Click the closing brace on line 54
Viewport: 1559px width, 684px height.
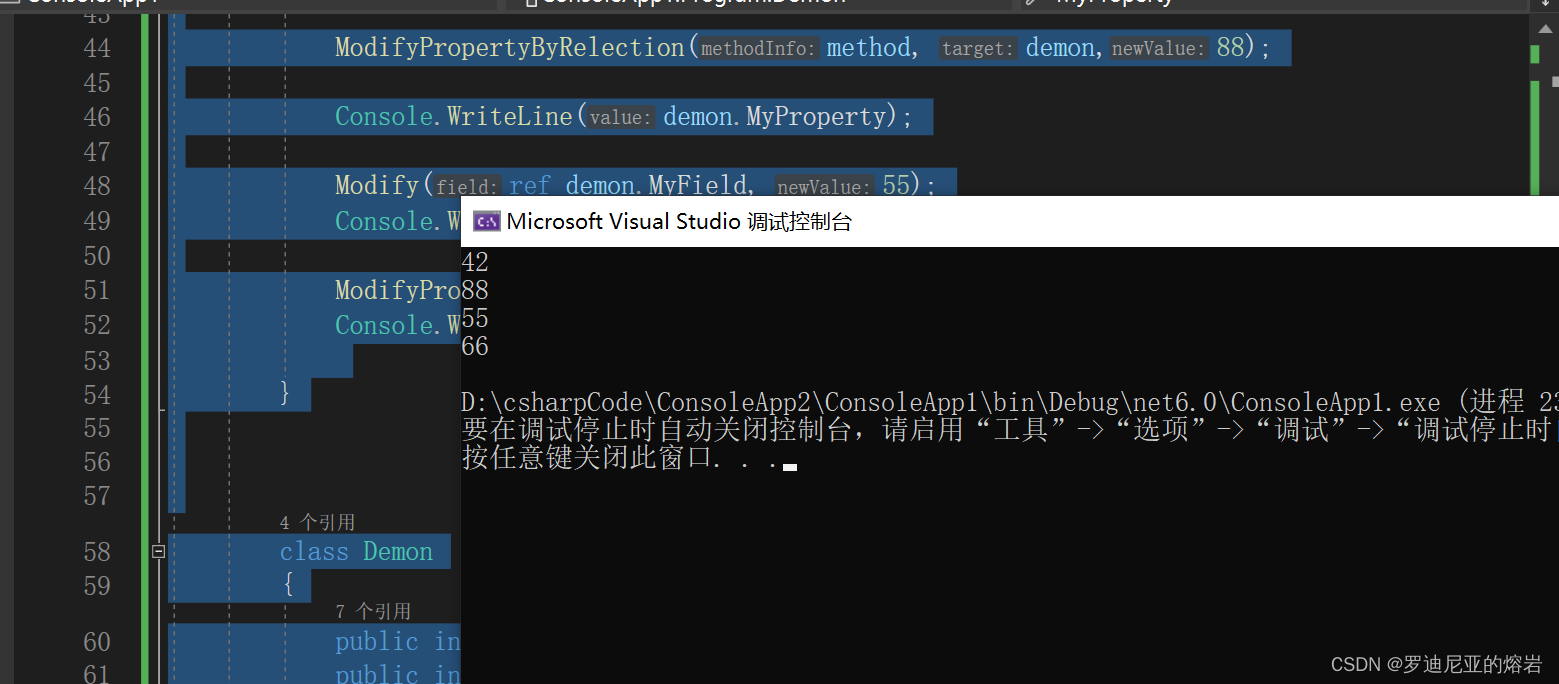(286, 393)
